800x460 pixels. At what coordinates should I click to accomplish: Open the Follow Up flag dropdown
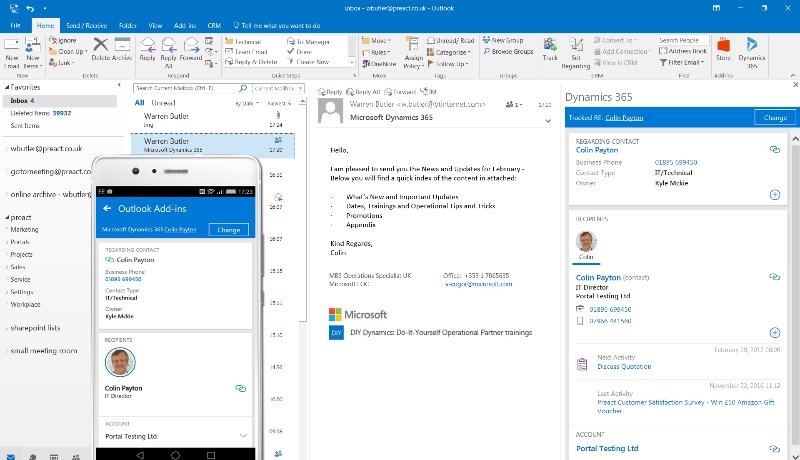(x=447, y=64)
